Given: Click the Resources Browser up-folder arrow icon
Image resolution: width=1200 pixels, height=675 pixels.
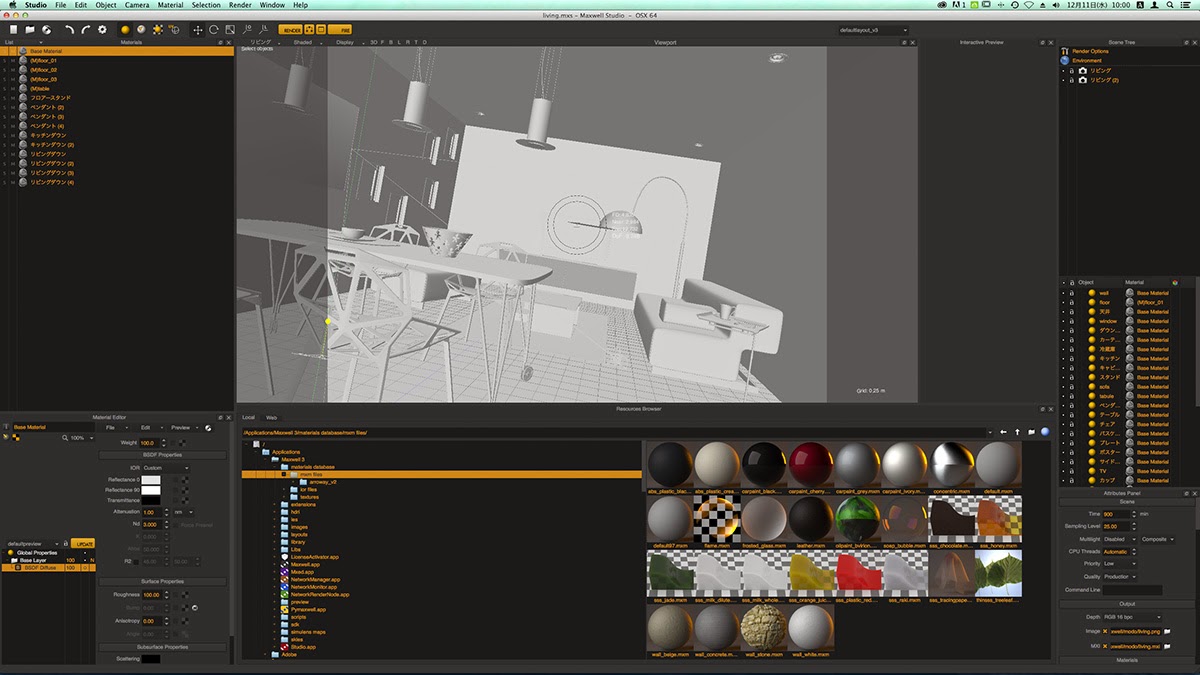Looking at the screenshot, I should (x=1017, y=432).
